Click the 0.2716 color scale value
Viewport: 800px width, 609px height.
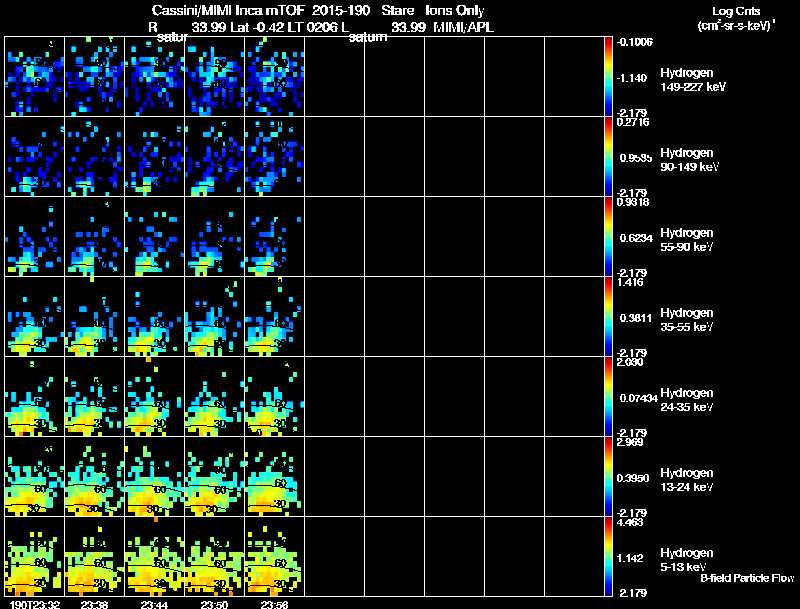633,122
